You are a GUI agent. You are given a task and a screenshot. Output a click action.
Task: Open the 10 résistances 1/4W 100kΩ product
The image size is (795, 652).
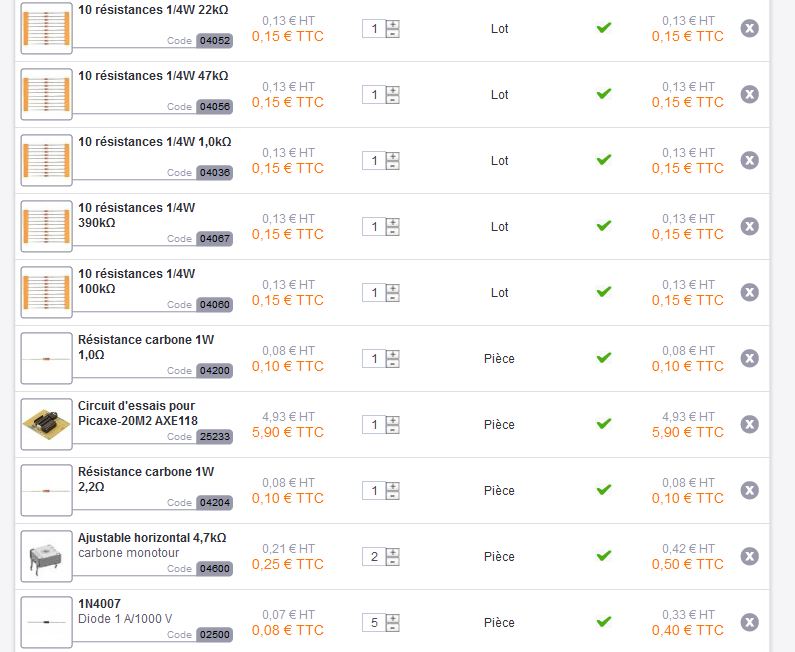point(136,281)
